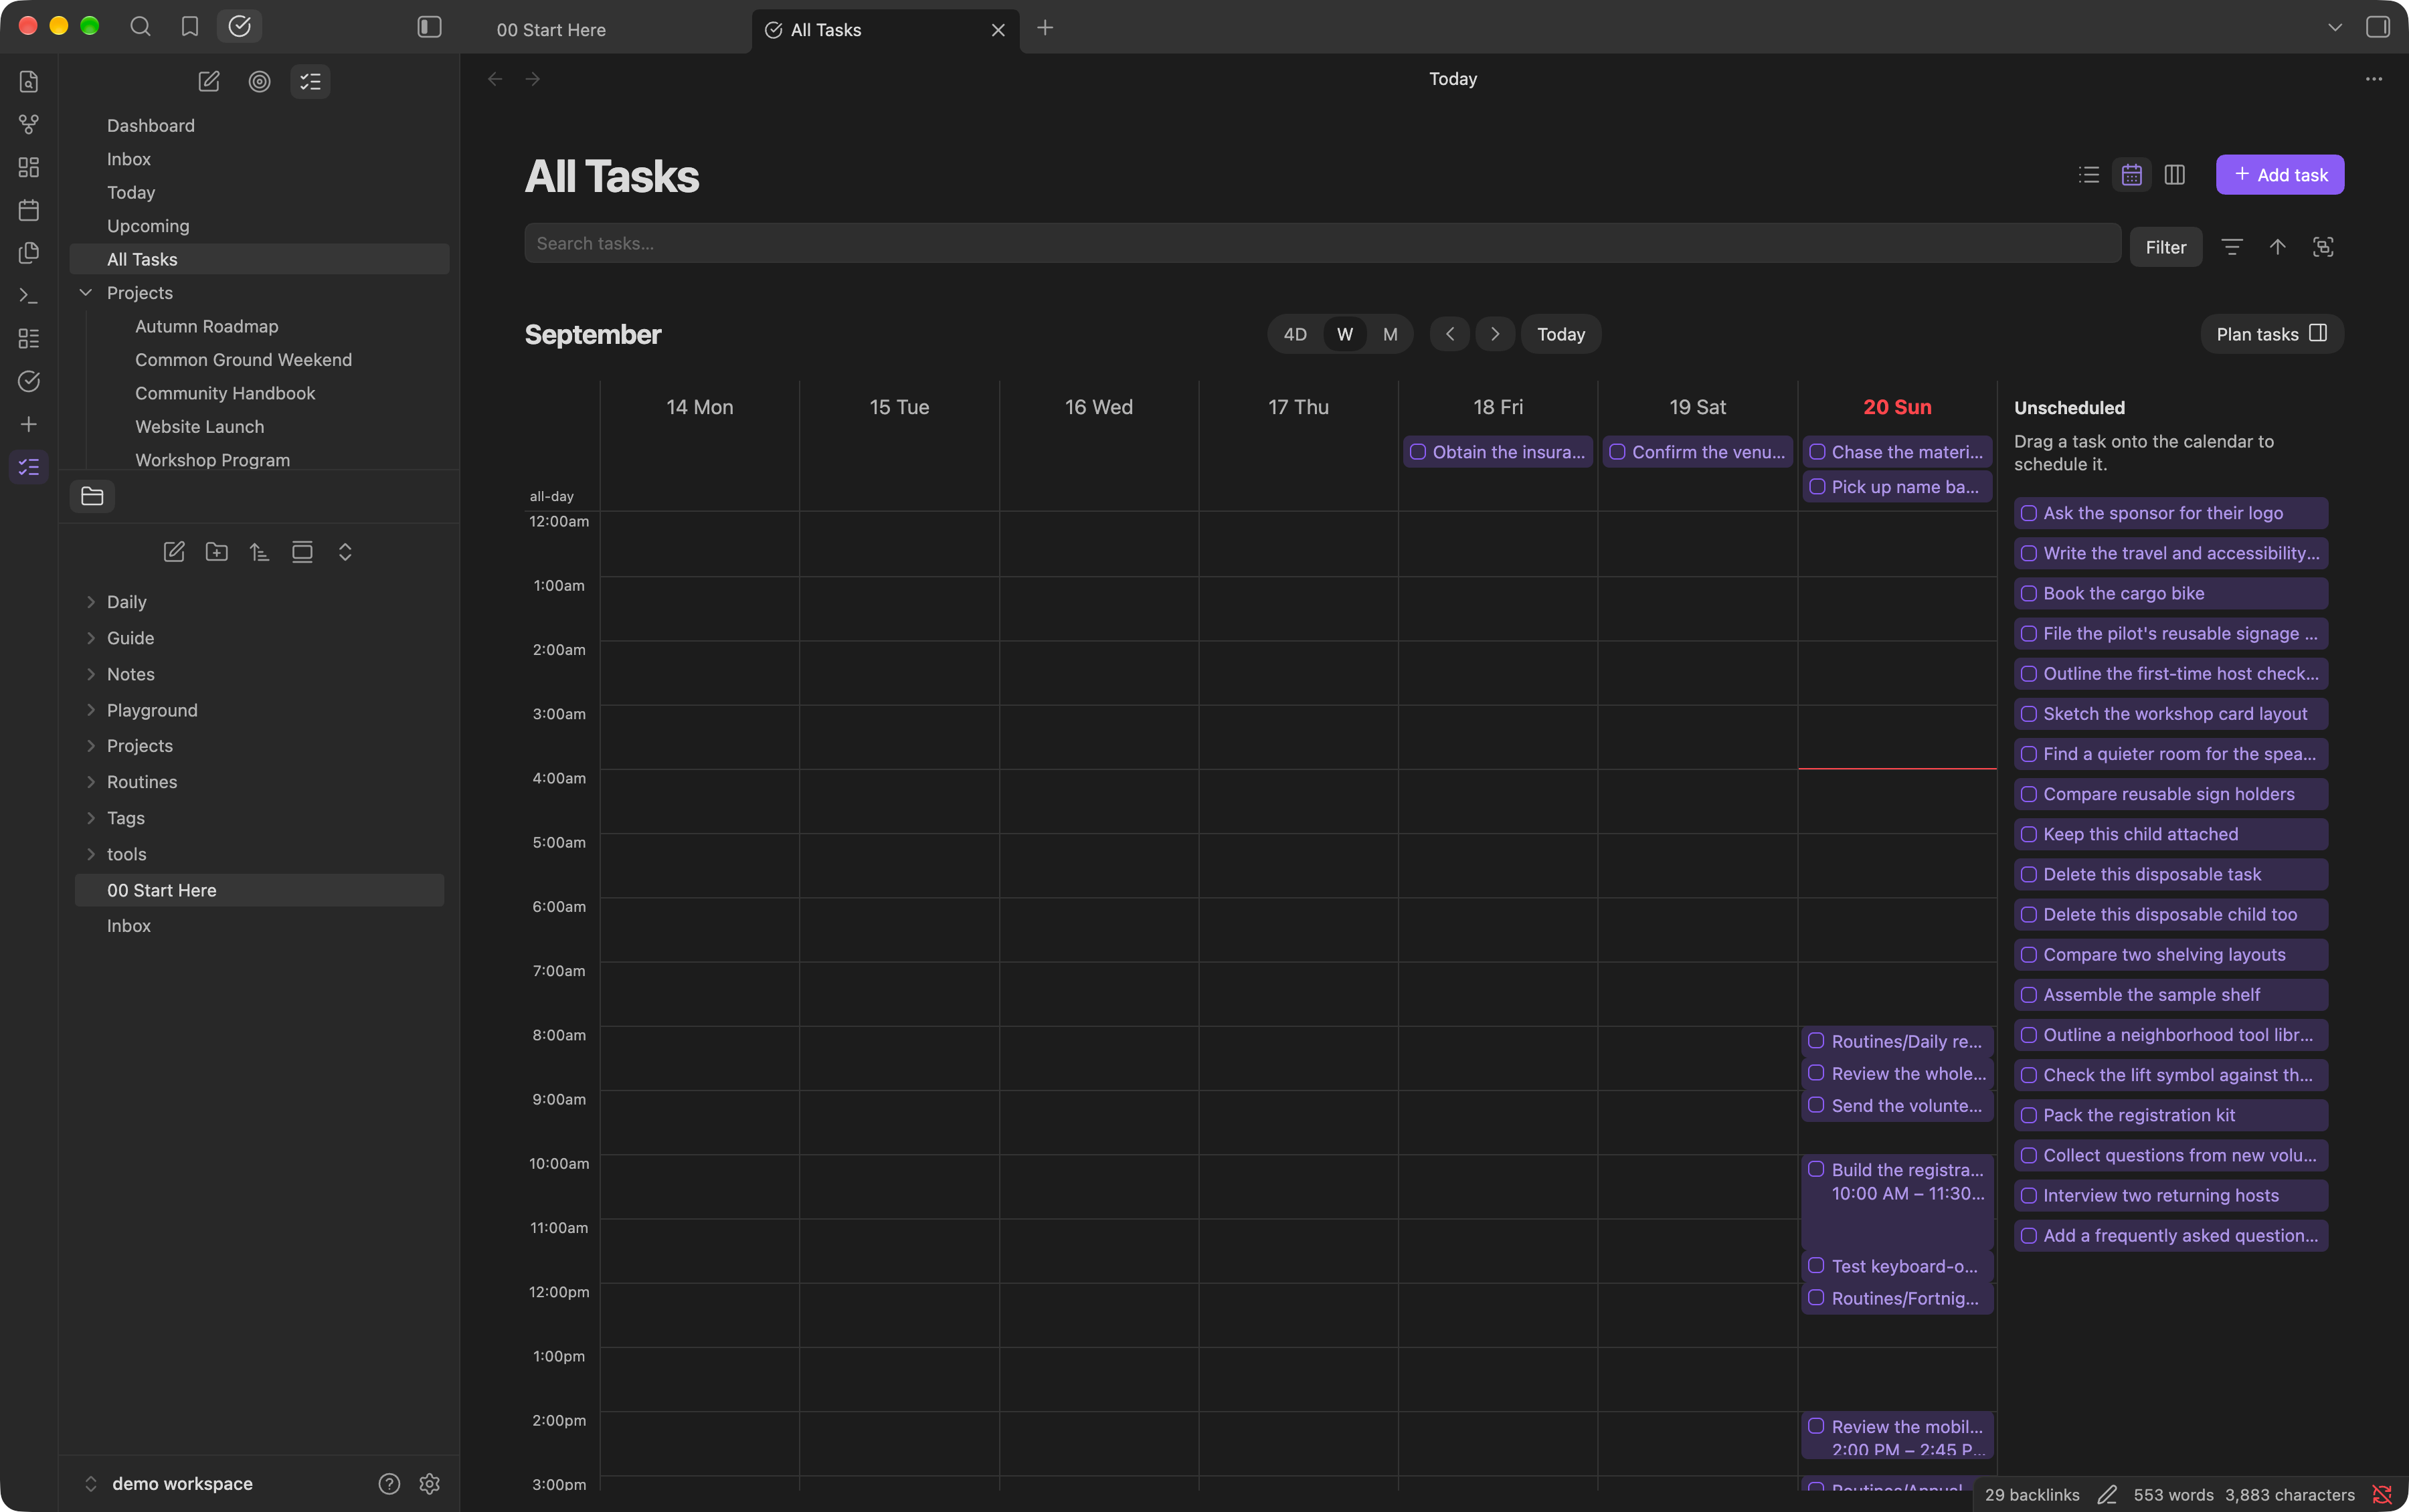
Task: Open the search magnifier icon in title bar
Action: (140, 27)
